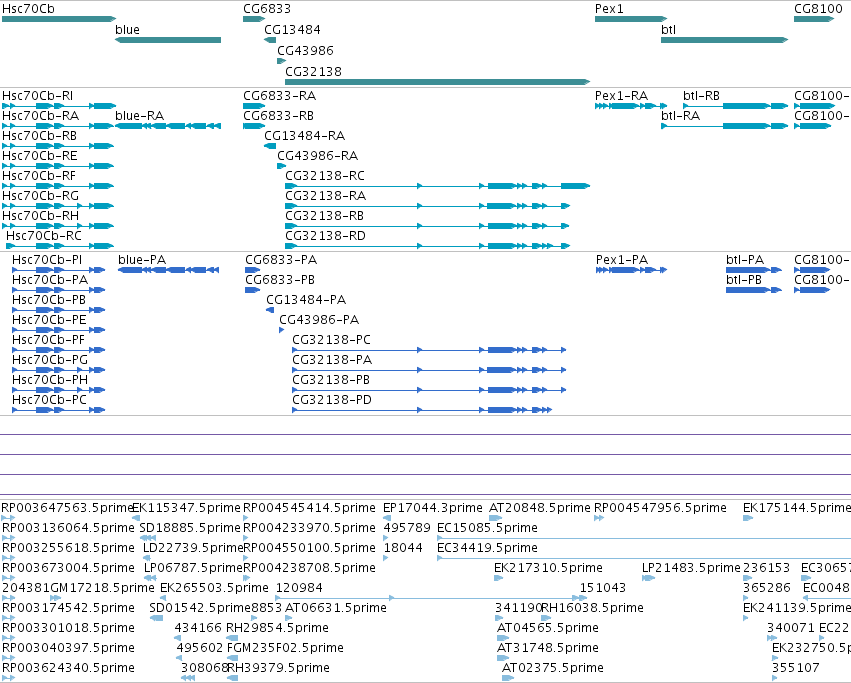Click EST RH39379.5prime

click(x=278, y=668)
